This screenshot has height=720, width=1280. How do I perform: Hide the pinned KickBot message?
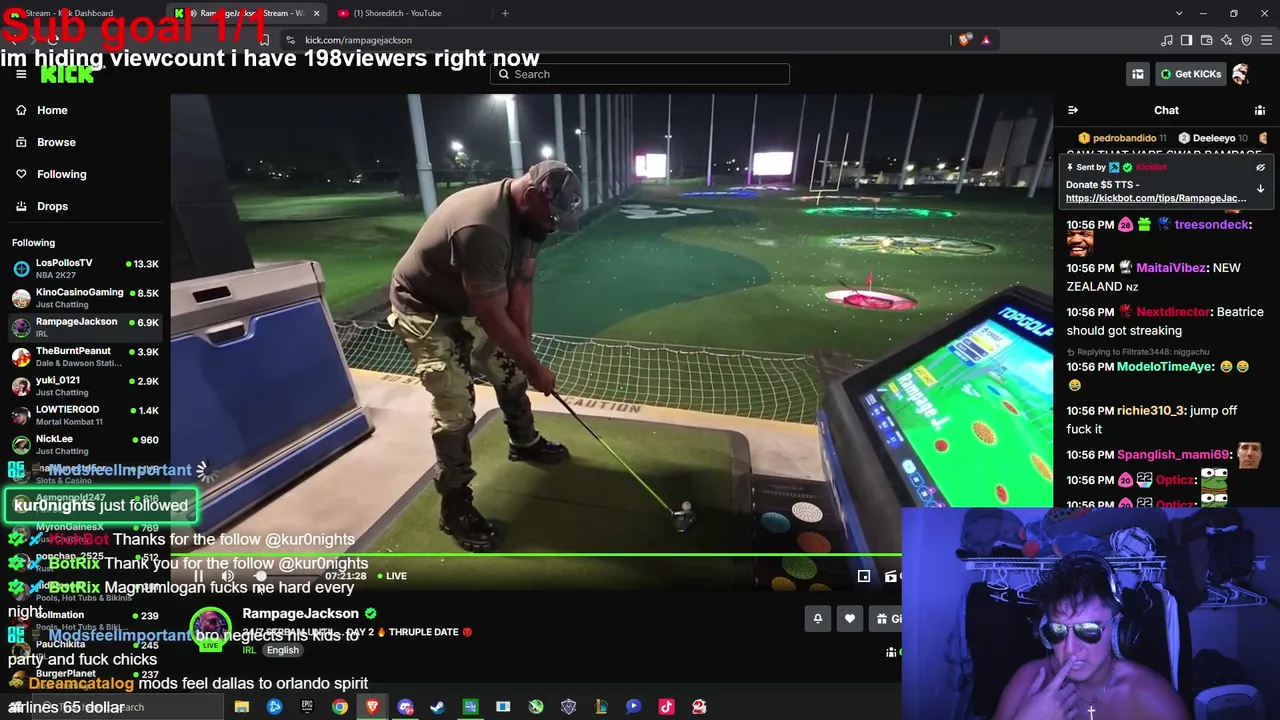click(1260, 168)
